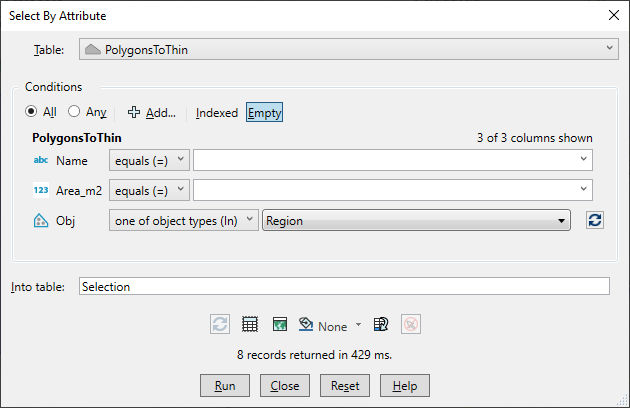This screenshot has height=408, width=630.
Task: Click the map window icon in bottom toolbar
Action: coord(279,325)
